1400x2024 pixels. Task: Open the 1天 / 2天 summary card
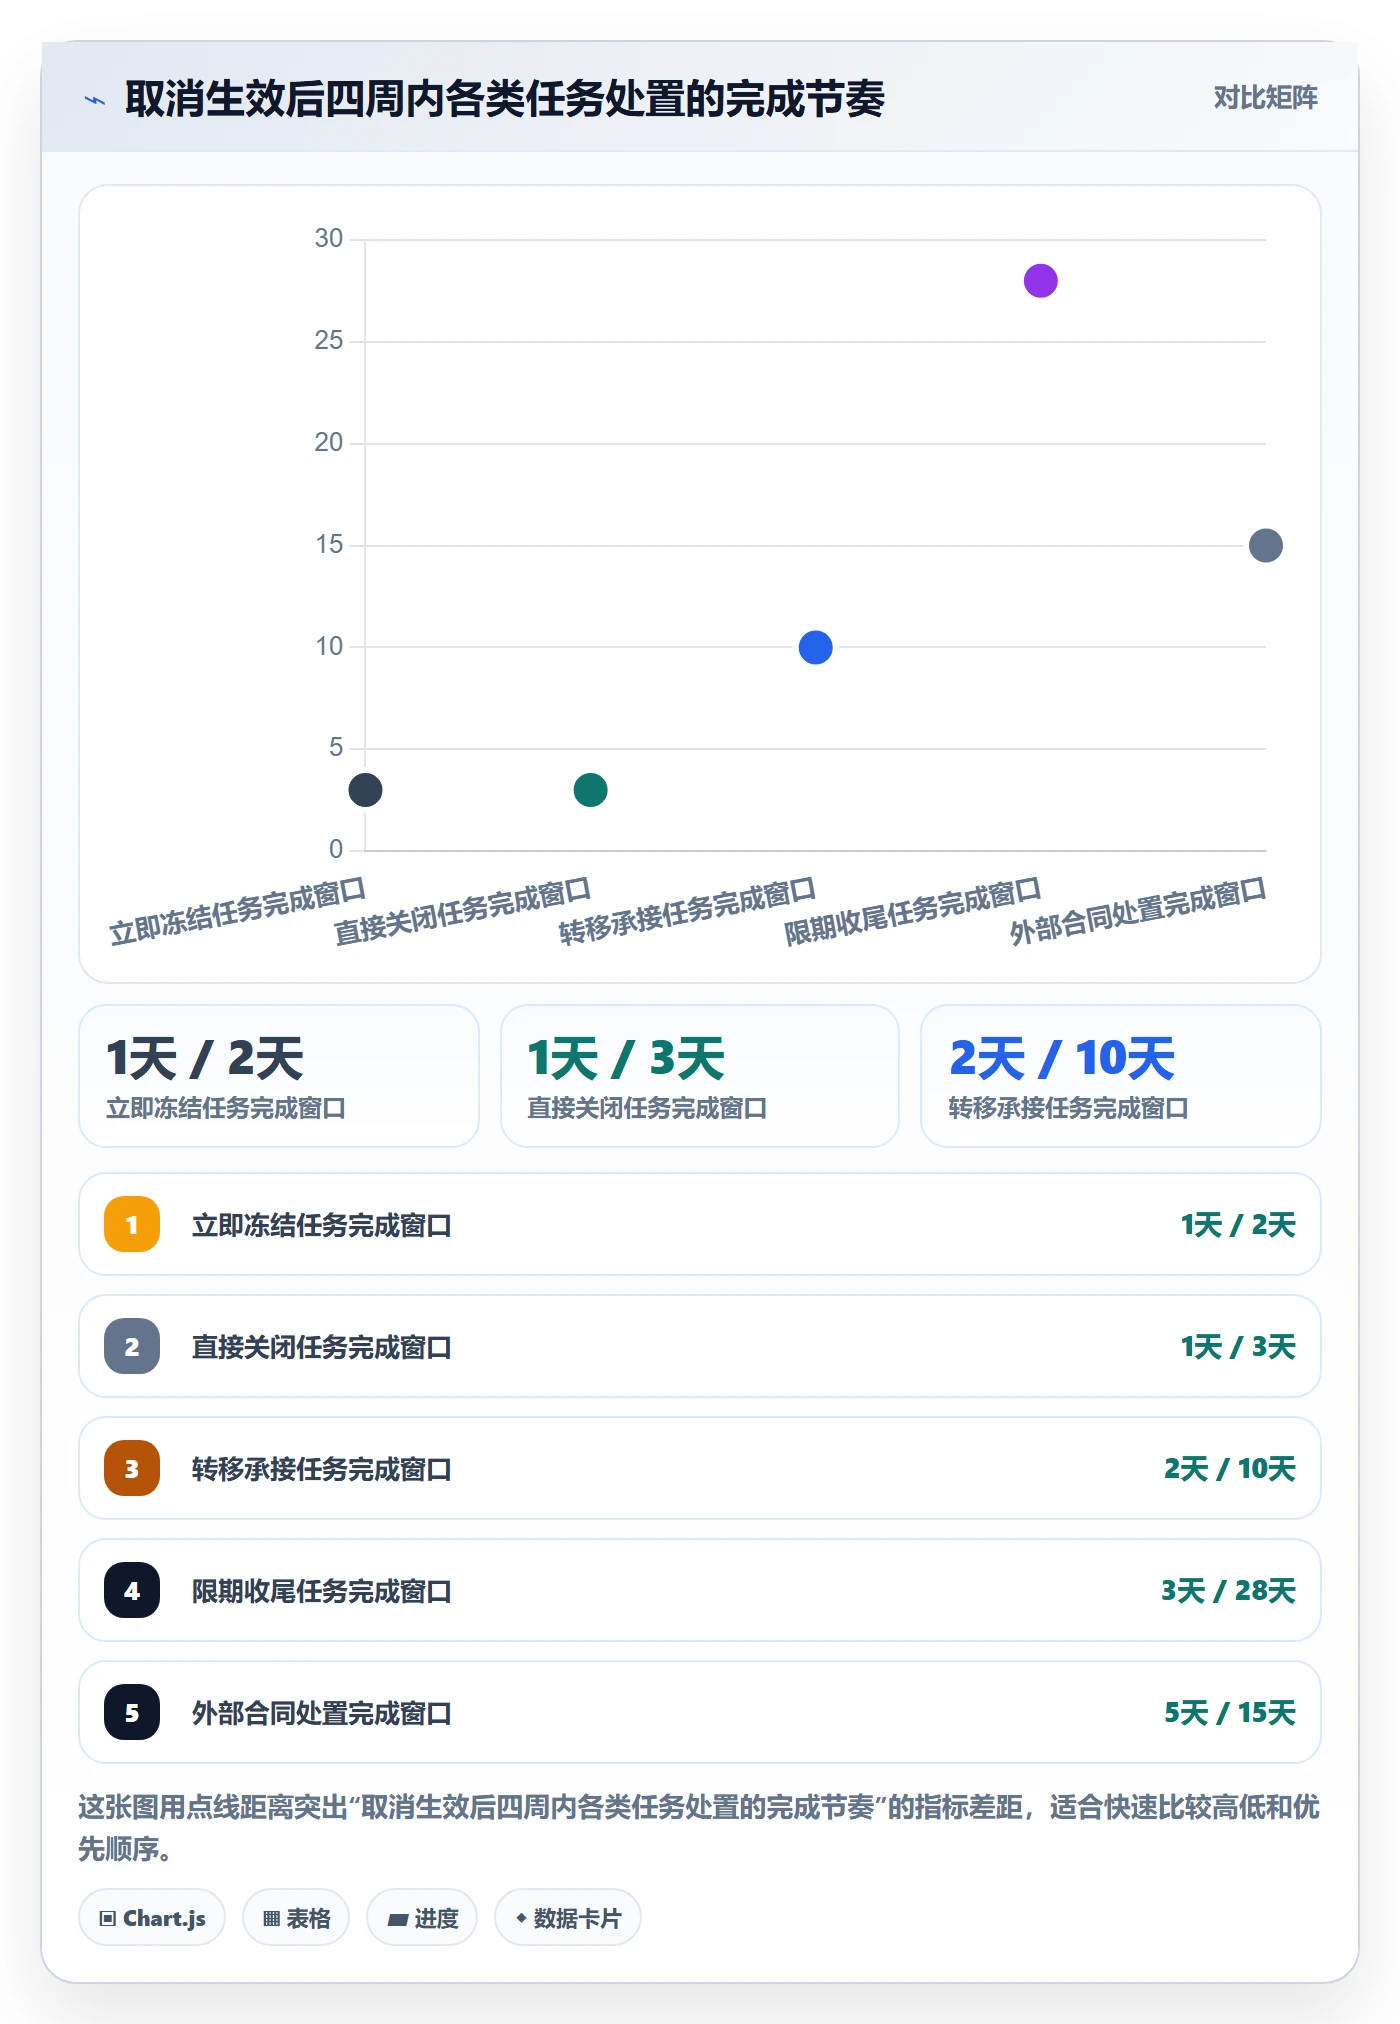(279, 1076)
